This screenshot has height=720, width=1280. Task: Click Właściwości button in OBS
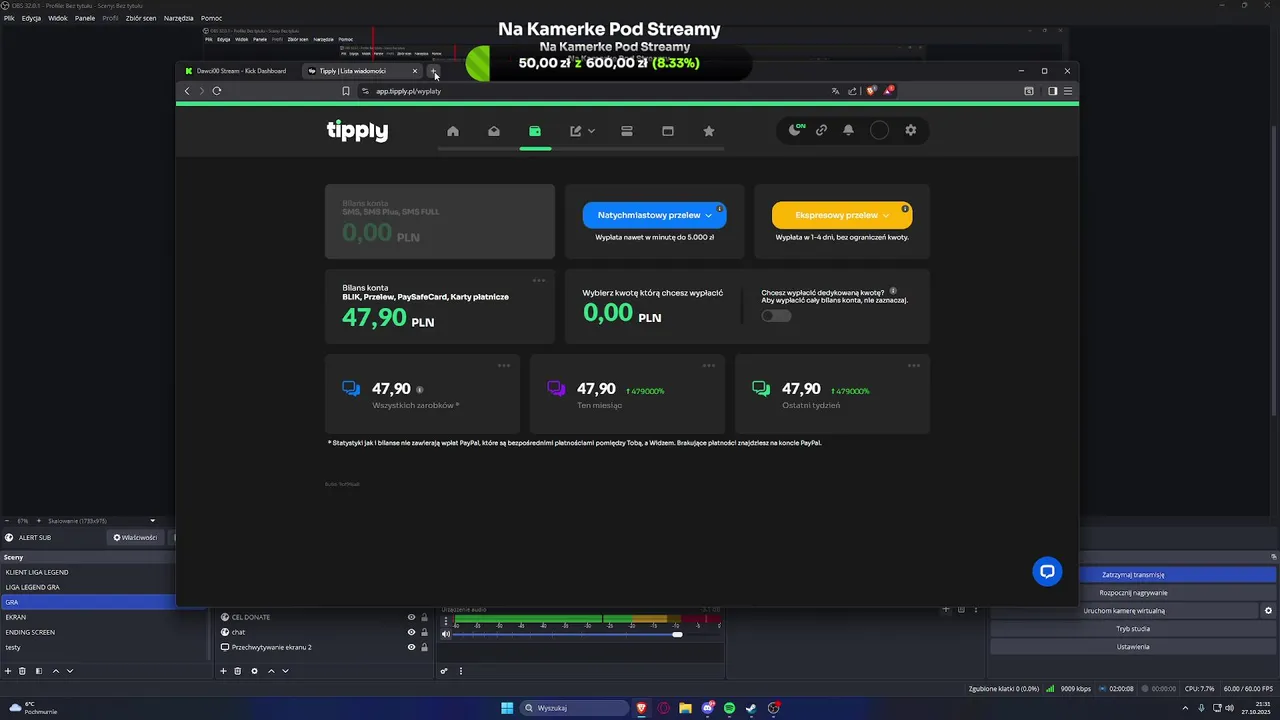coord(135,538)
